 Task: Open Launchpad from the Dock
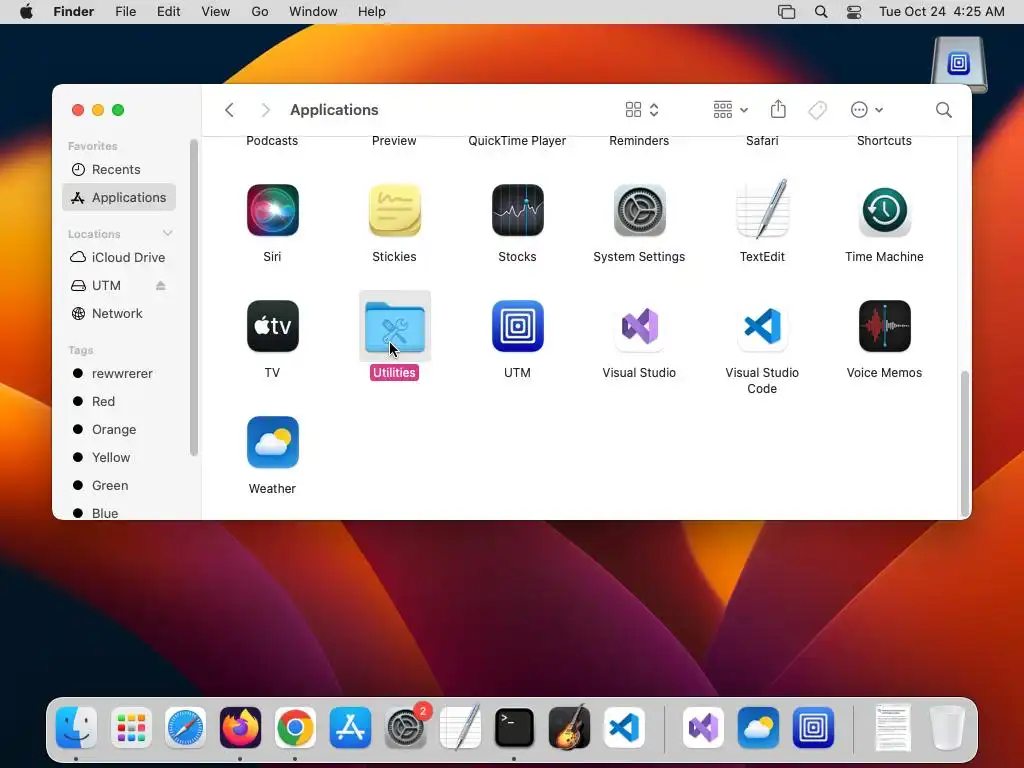(x=131, y=728)
